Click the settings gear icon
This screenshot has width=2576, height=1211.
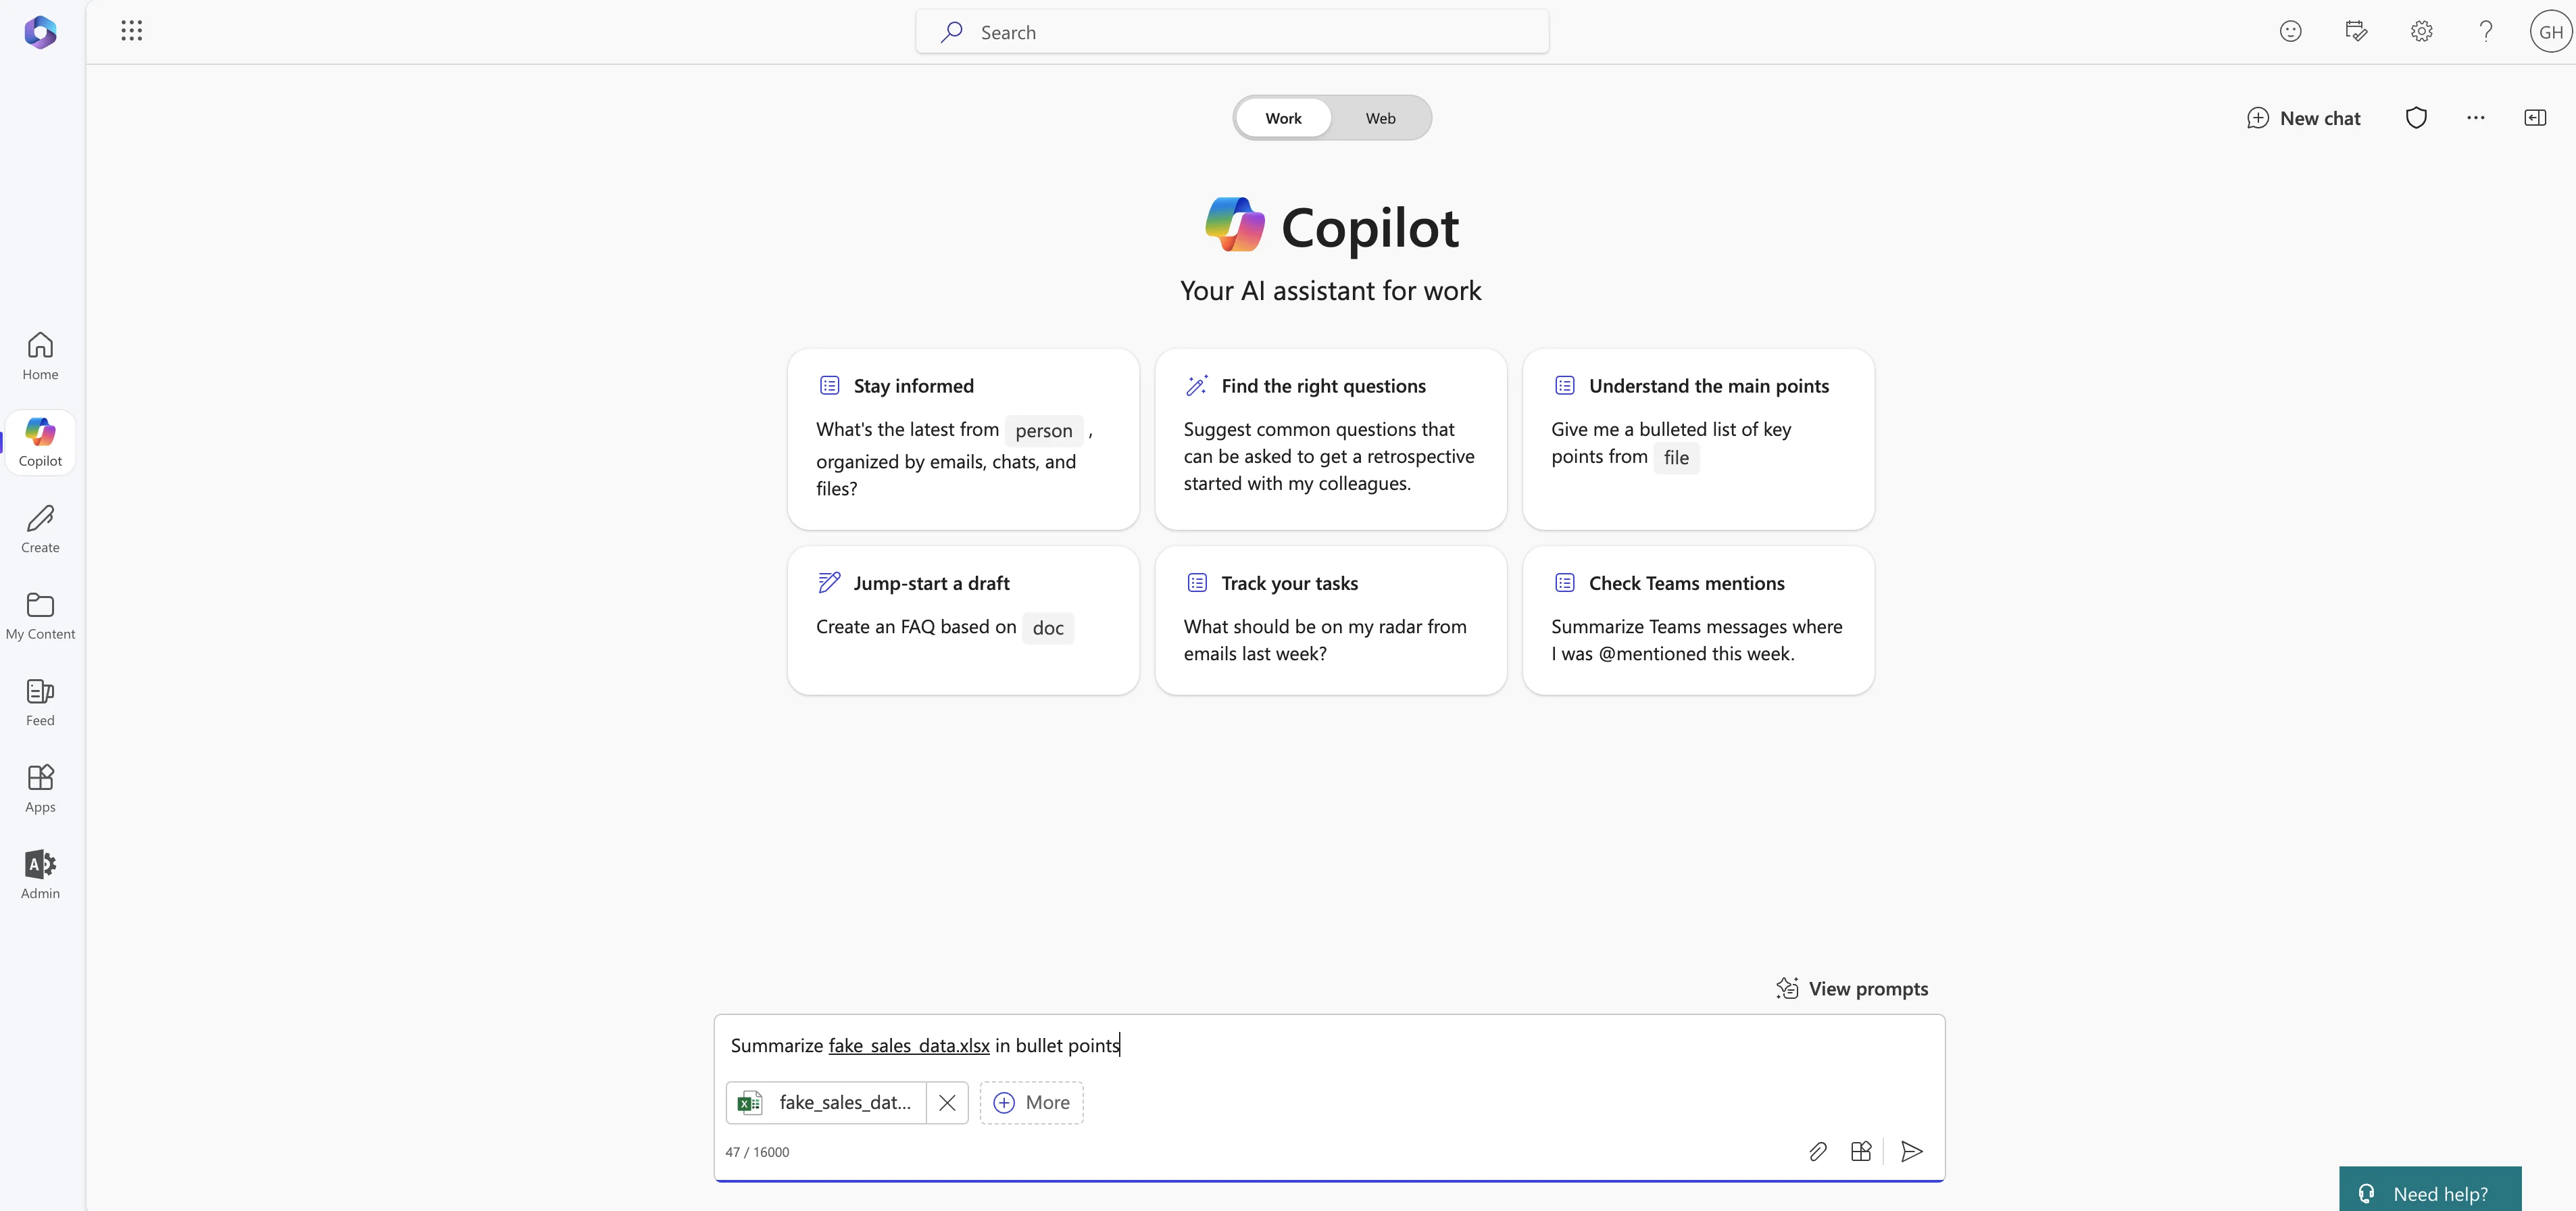2421,31
